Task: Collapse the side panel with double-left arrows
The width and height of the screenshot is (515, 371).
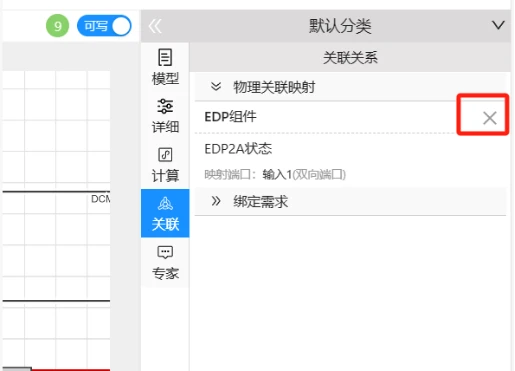Action: 155,26
